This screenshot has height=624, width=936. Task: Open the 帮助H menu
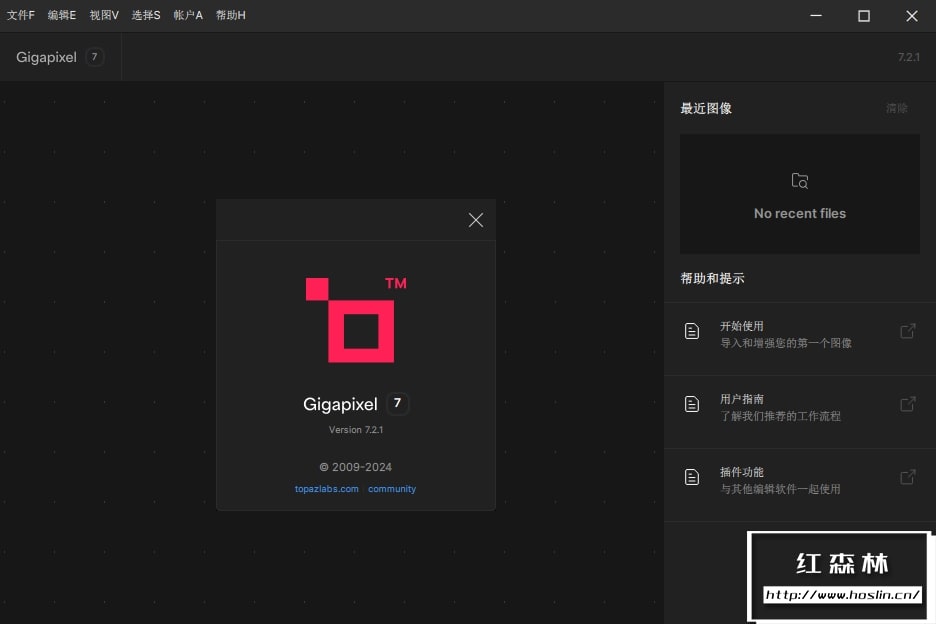(230, 16)
